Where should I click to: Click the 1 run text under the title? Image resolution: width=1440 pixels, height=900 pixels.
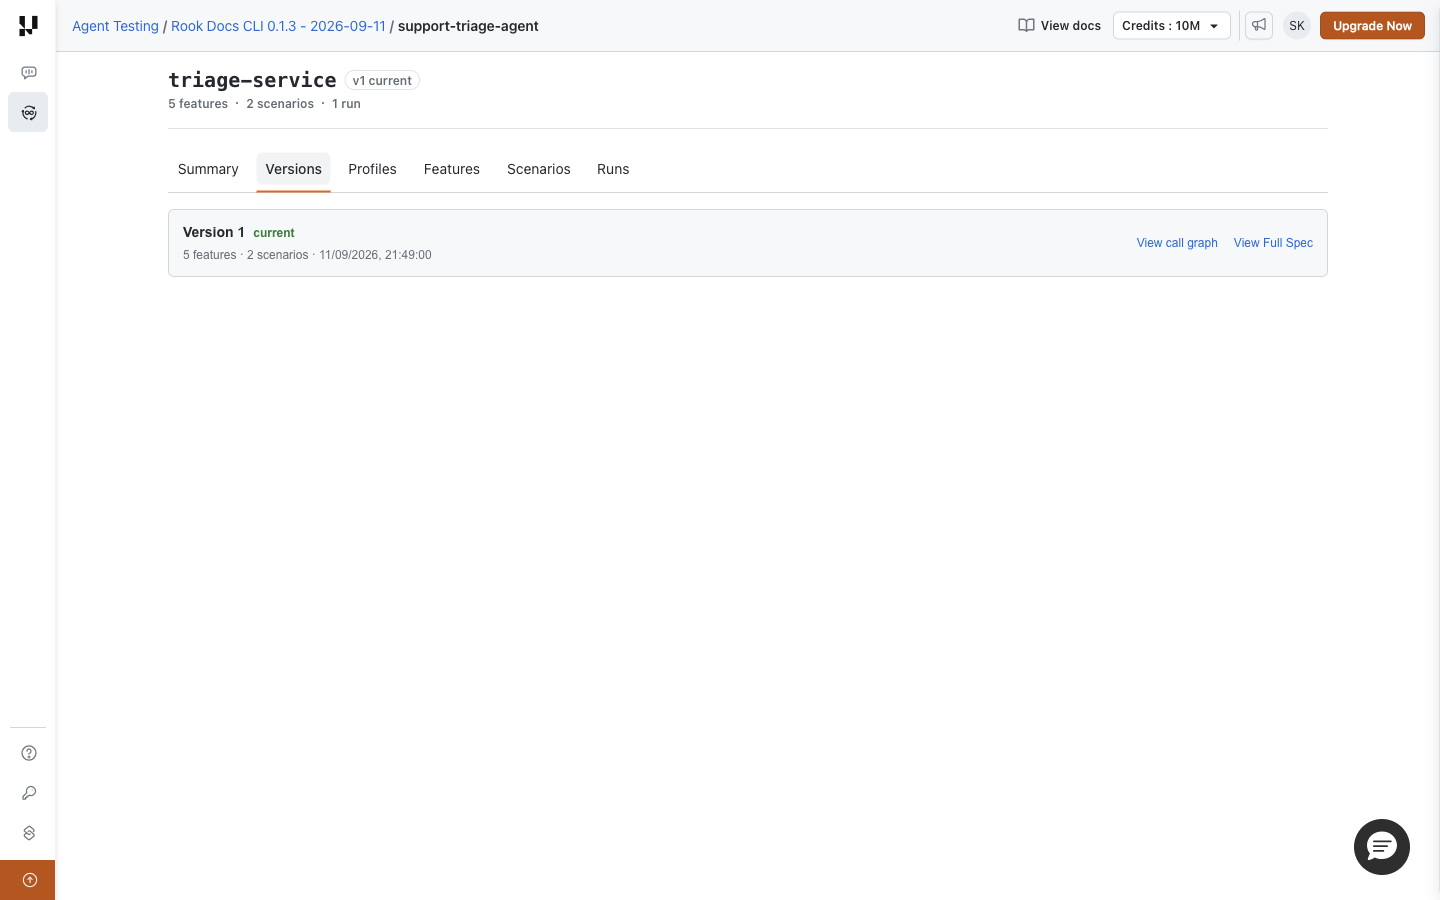pyautogui.click(x=346, y=104)
